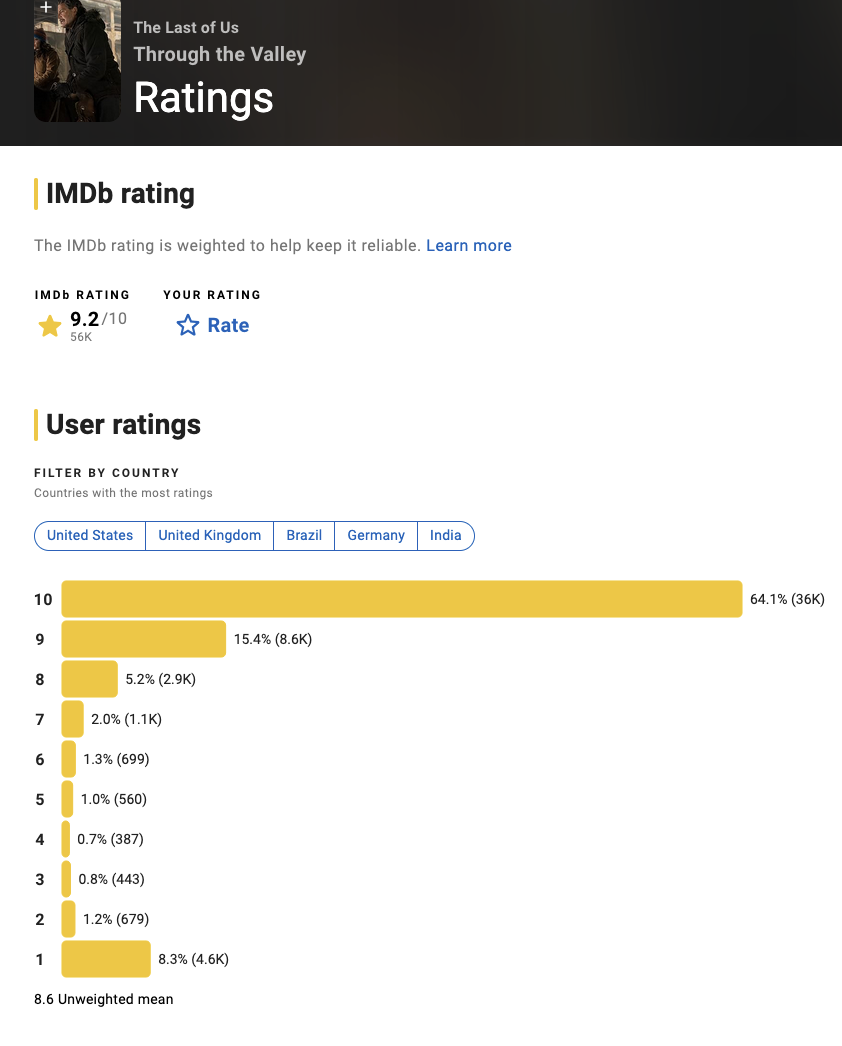Image resolution: width=842 pixels, height=1046 pixels.
Task: Click the blue outline Rate star icon
Action: click(x=187, y=325)
